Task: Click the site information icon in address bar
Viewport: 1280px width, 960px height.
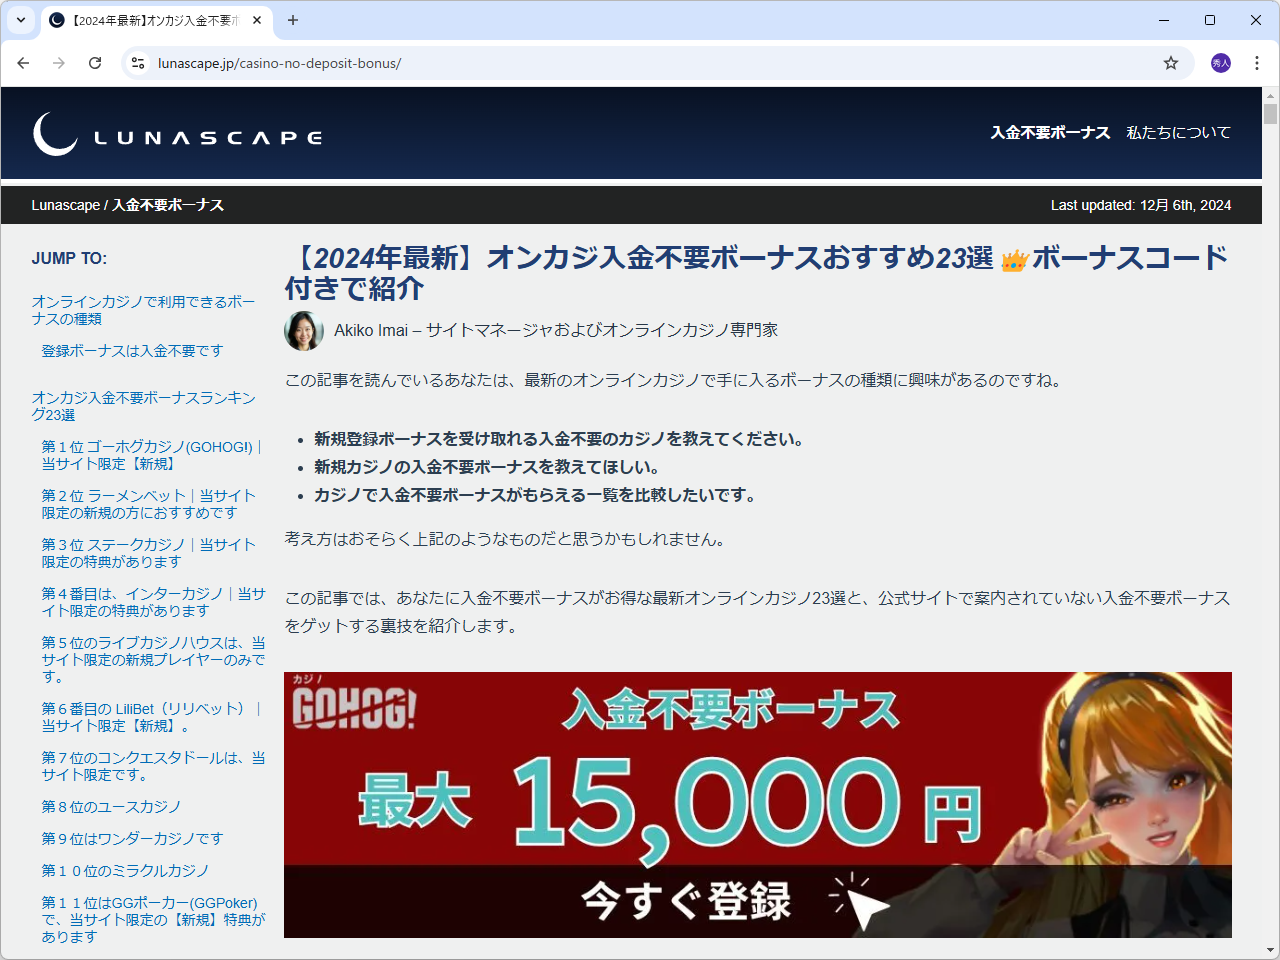Action: point(136,62)
